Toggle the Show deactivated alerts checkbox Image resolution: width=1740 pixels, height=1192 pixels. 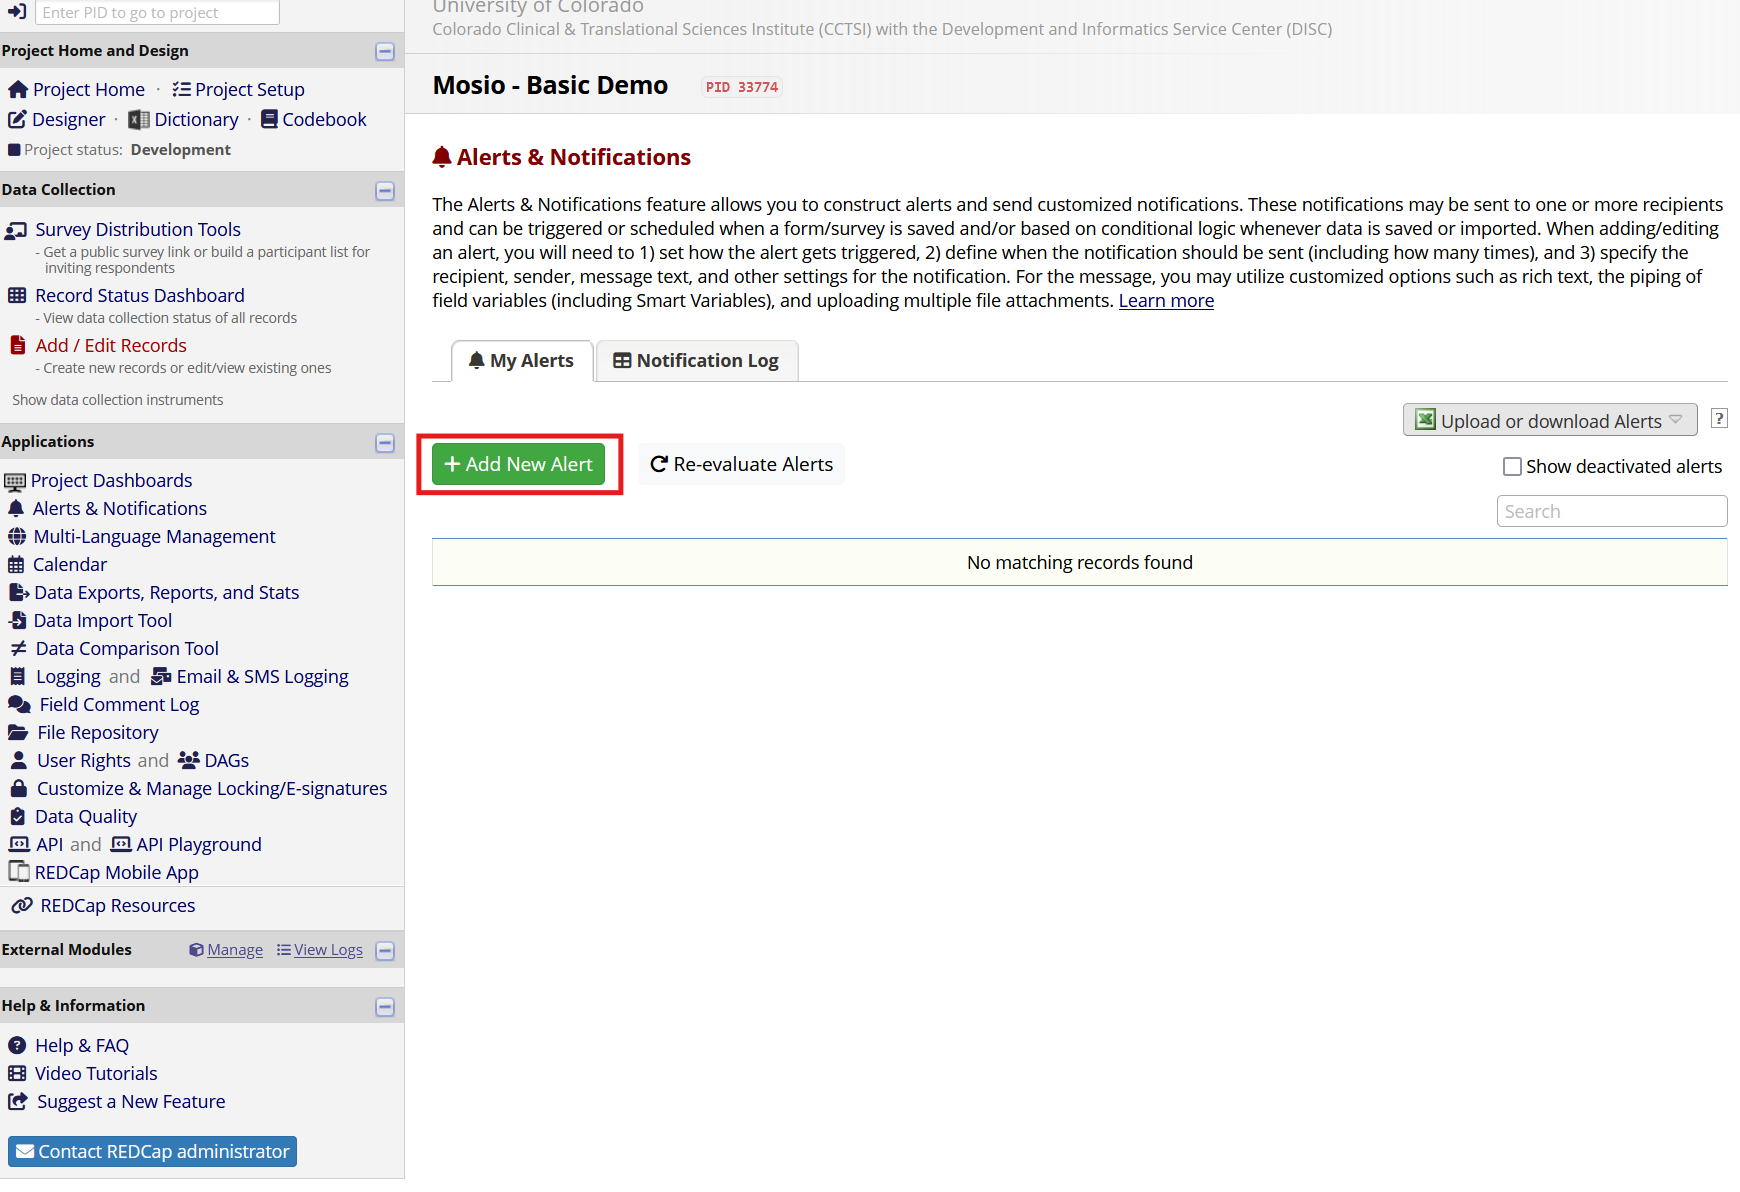pos(1512,467)
